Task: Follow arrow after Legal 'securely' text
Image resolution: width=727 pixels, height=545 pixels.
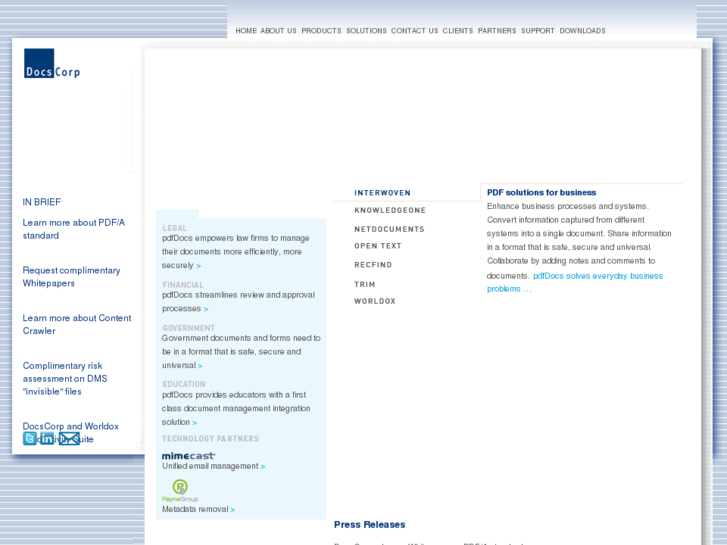Action: pyautogui.click(x=198, y=266)
